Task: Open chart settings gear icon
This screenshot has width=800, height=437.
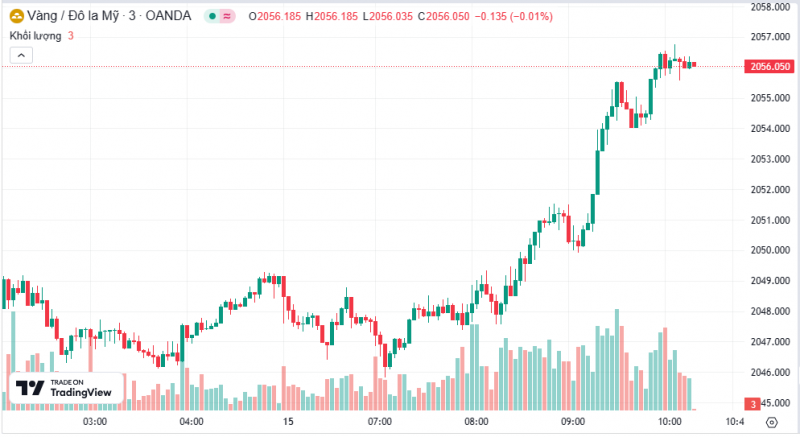Action: tap(770, 423)
